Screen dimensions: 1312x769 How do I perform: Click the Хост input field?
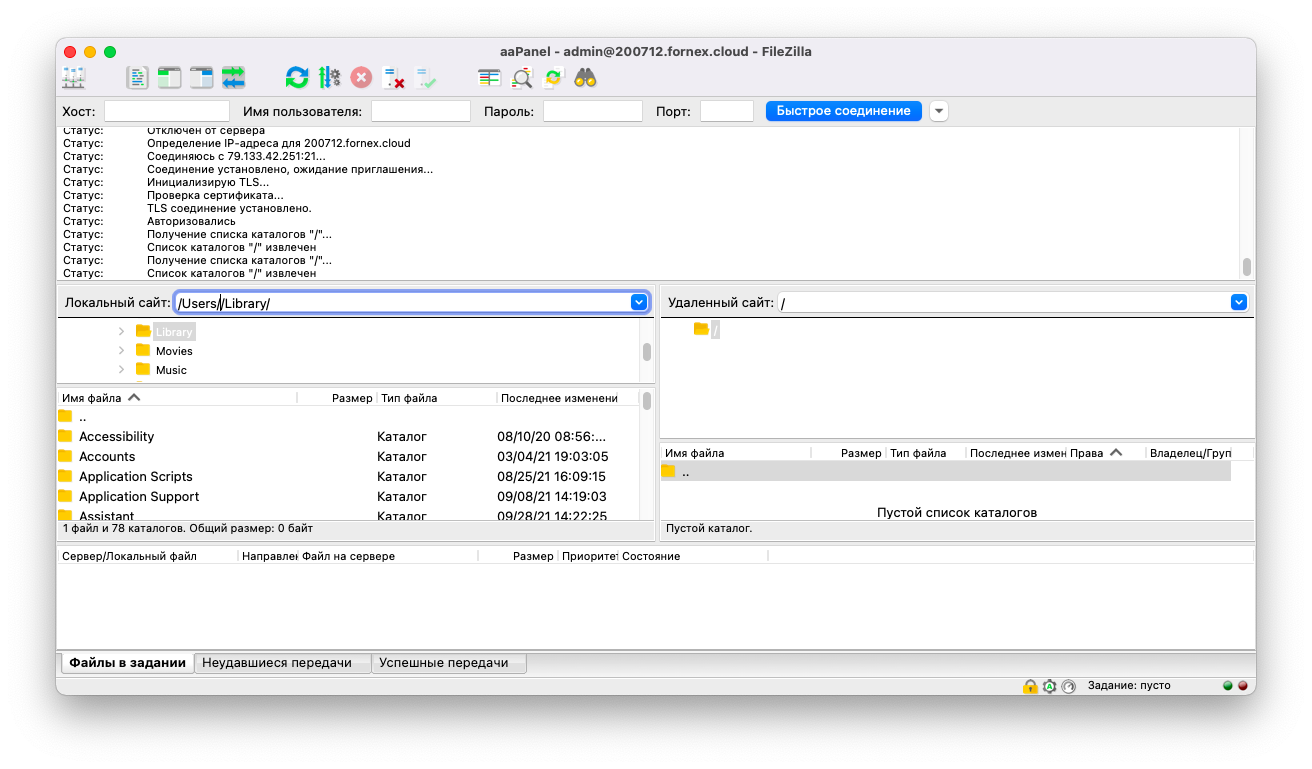(167, 111)
